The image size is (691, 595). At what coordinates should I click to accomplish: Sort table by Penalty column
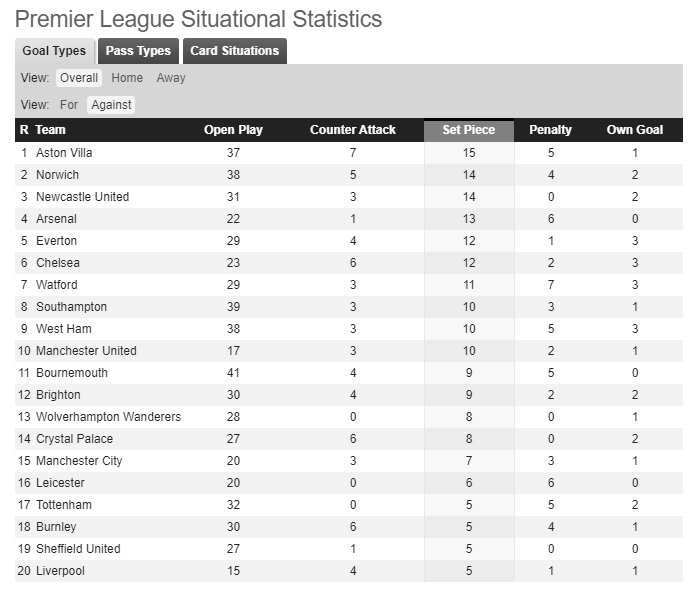(x=550, y=130)
